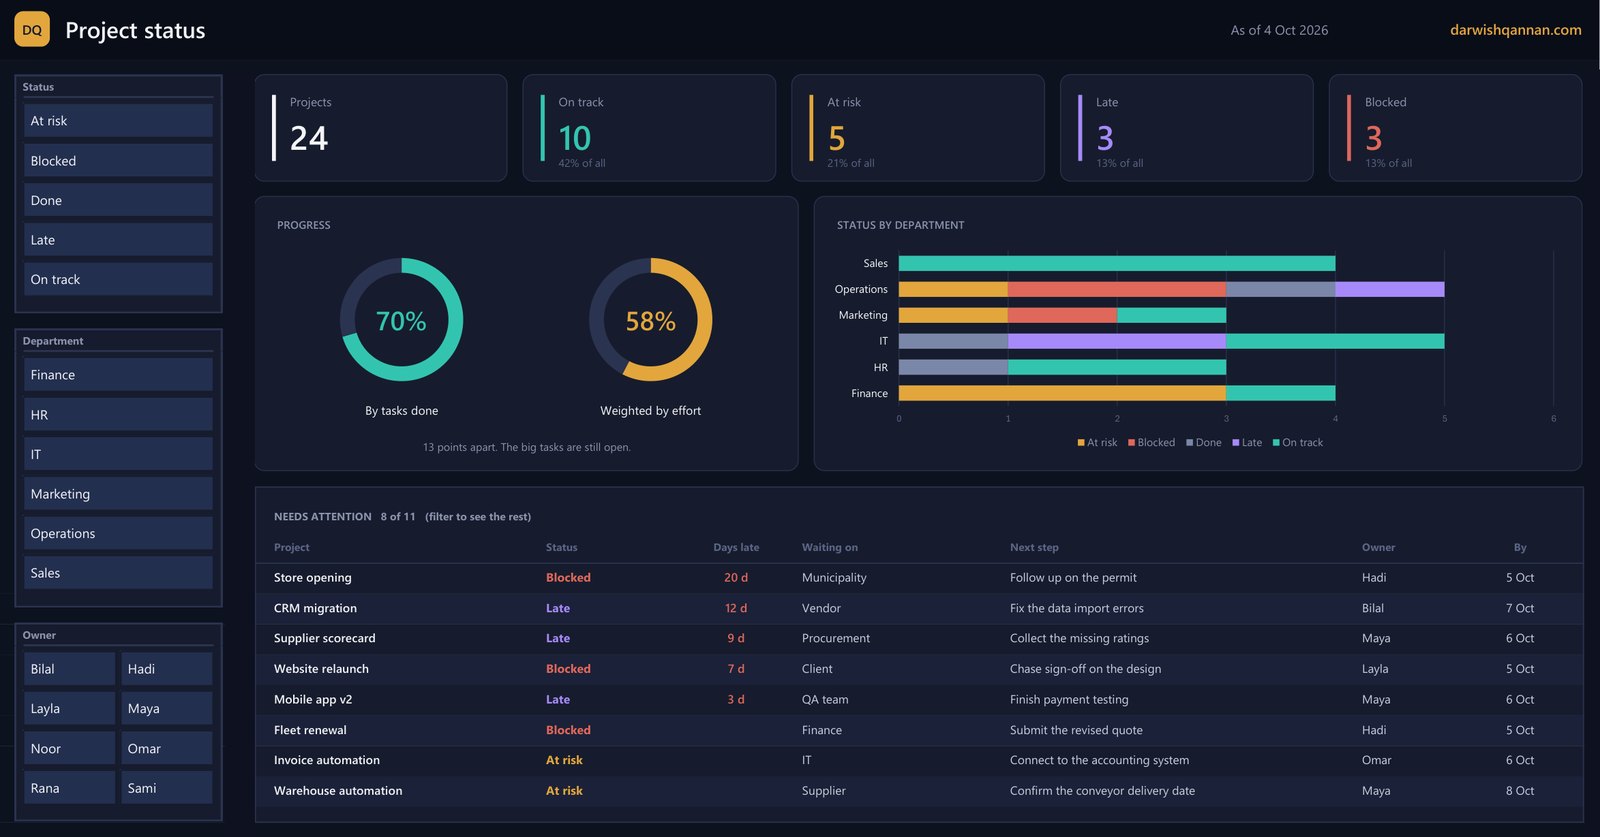
Task: Select Website relaunch project
Action: (321, 669)
